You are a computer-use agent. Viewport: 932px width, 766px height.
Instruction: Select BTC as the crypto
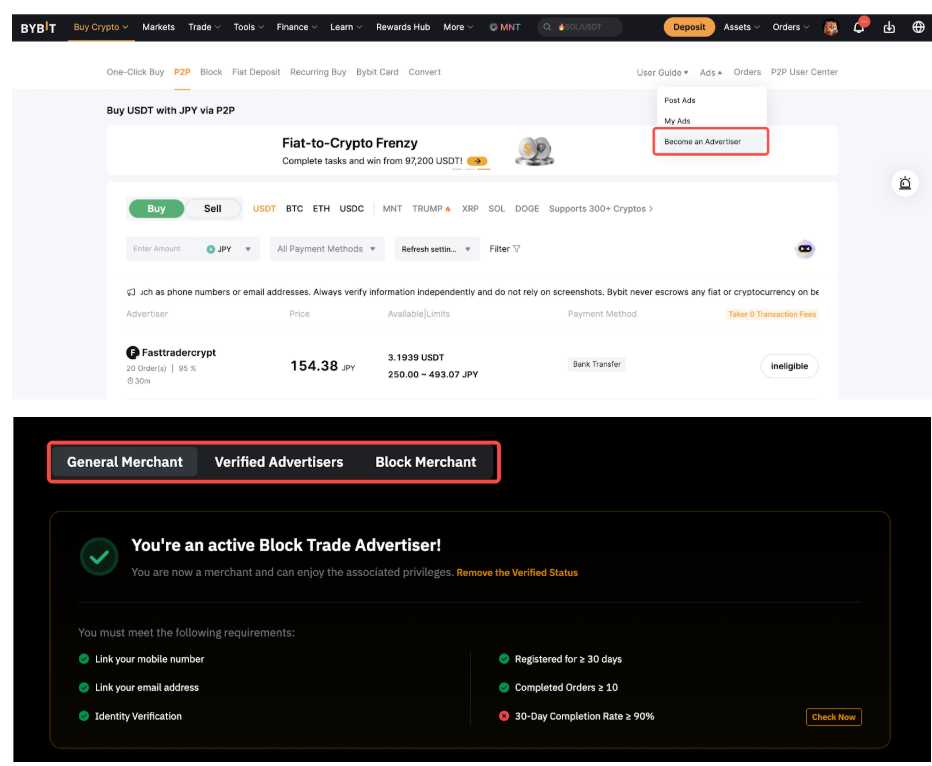294,209
